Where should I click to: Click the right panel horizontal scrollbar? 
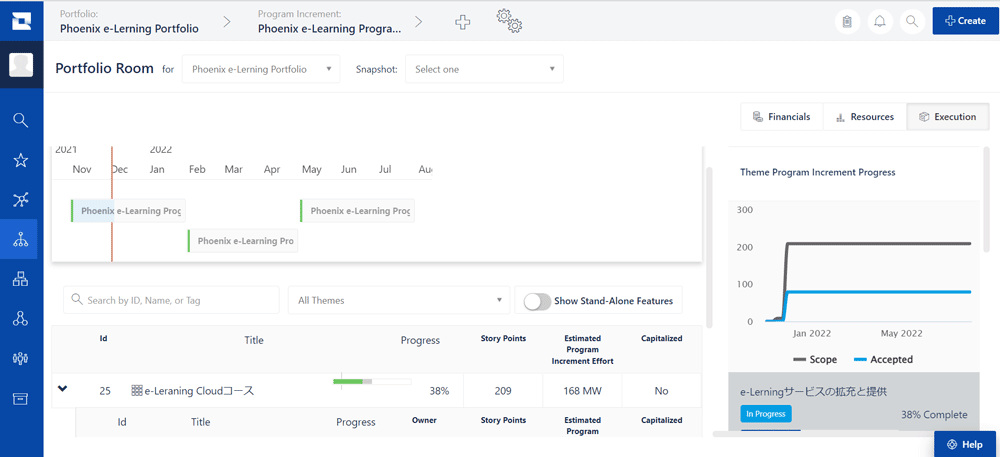(x=823, y=434)
